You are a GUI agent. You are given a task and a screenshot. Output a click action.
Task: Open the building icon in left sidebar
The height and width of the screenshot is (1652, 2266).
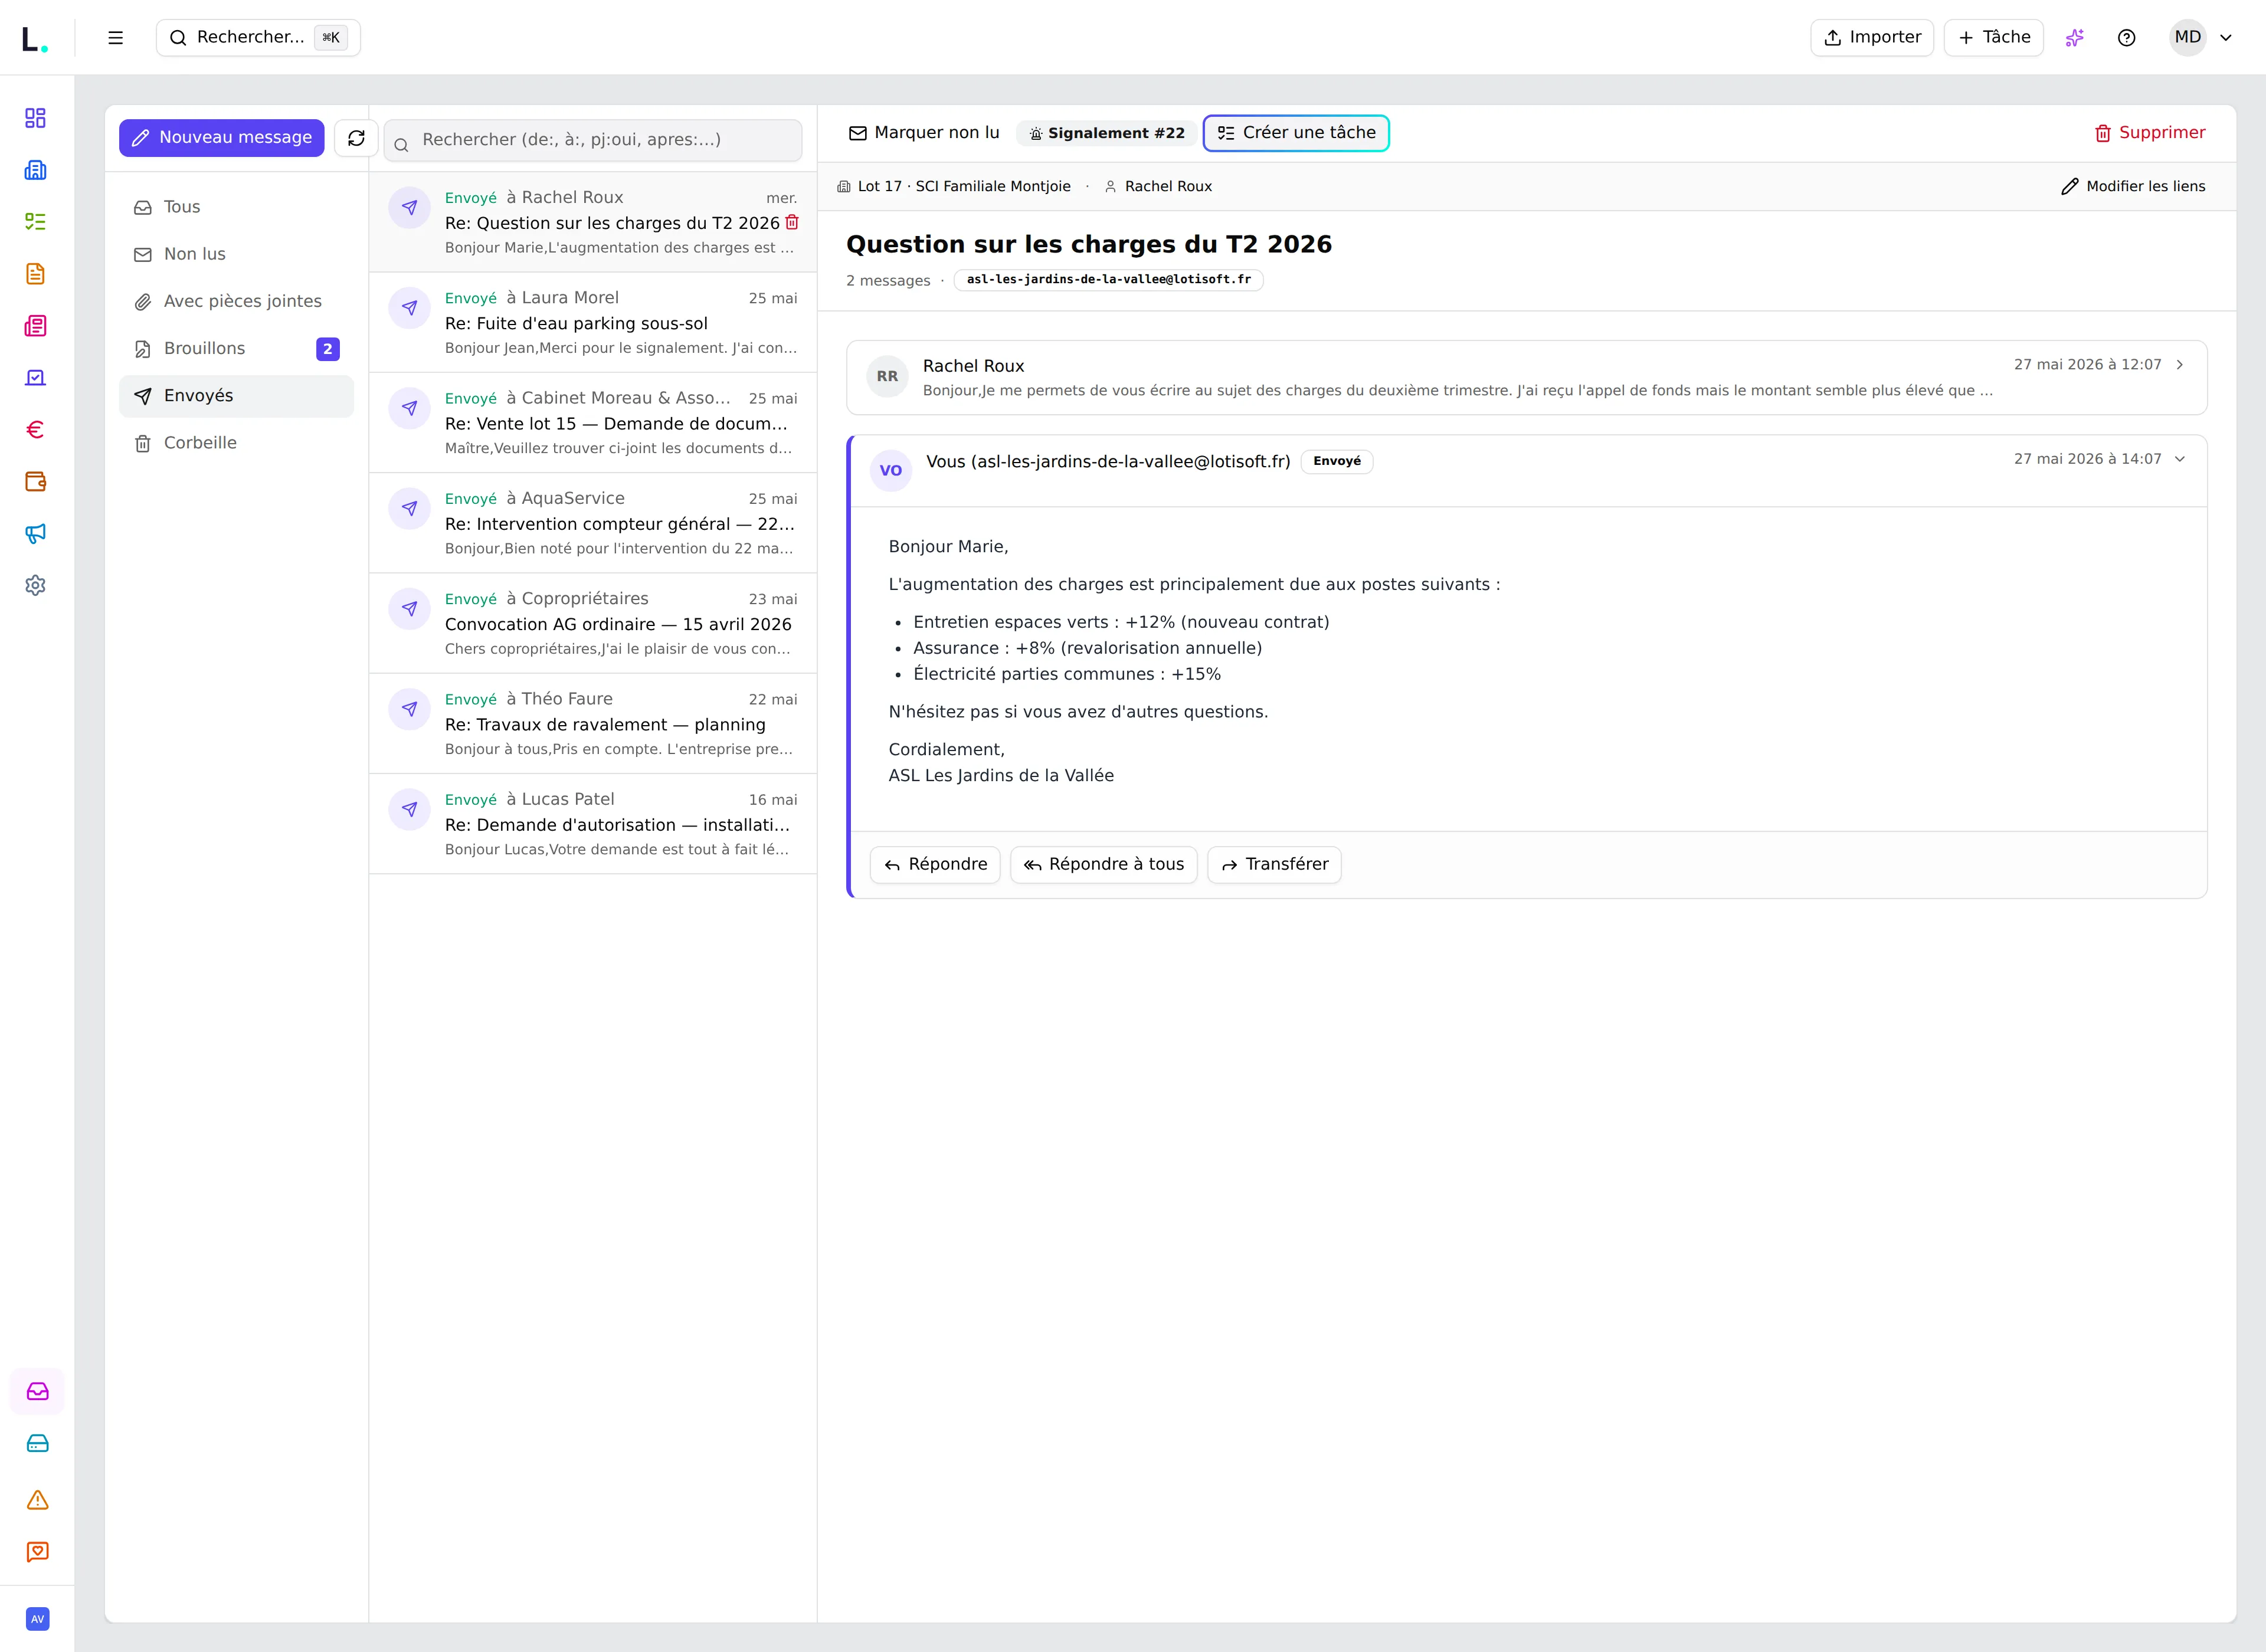[x=36, y=170]
